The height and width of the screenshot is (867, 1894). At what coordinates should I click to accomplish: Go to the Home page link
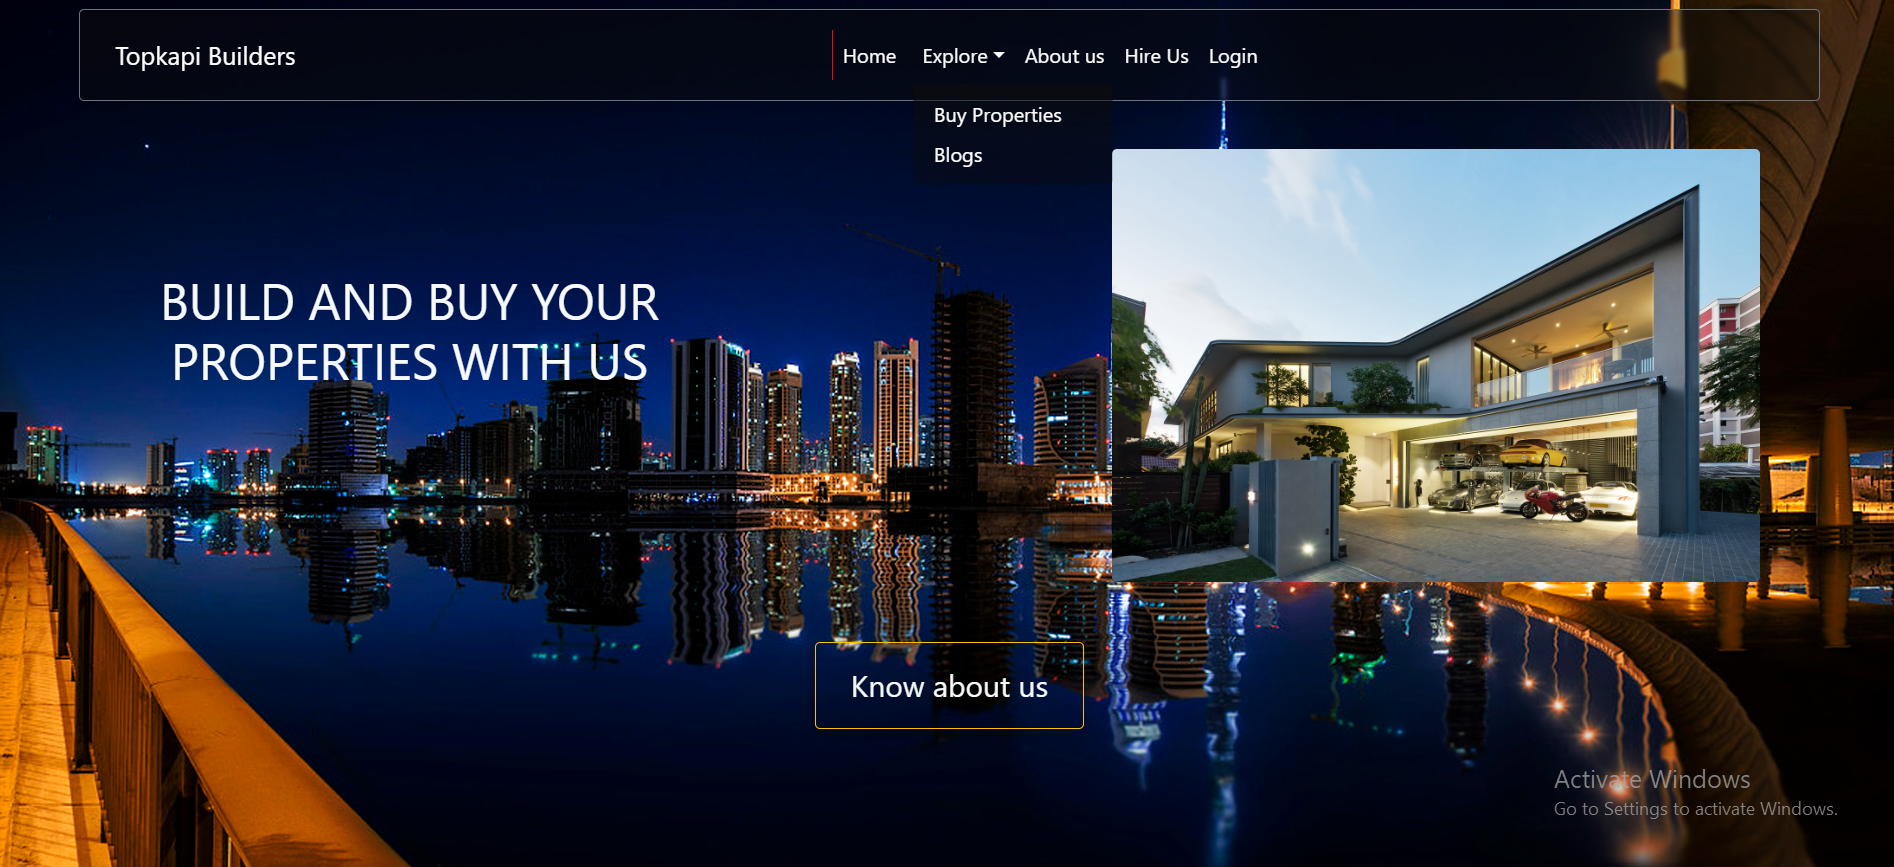[x=869, y=57]
